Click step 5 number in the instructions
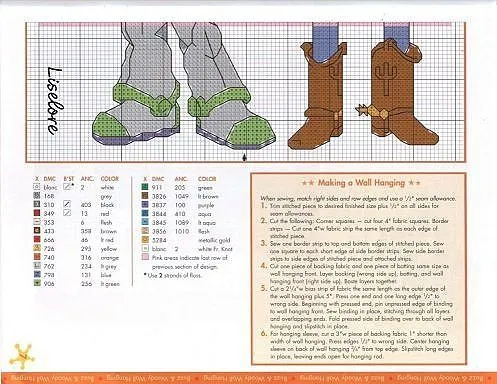The image size is (497, 384). pyautogui.click(x=264, y=288)
